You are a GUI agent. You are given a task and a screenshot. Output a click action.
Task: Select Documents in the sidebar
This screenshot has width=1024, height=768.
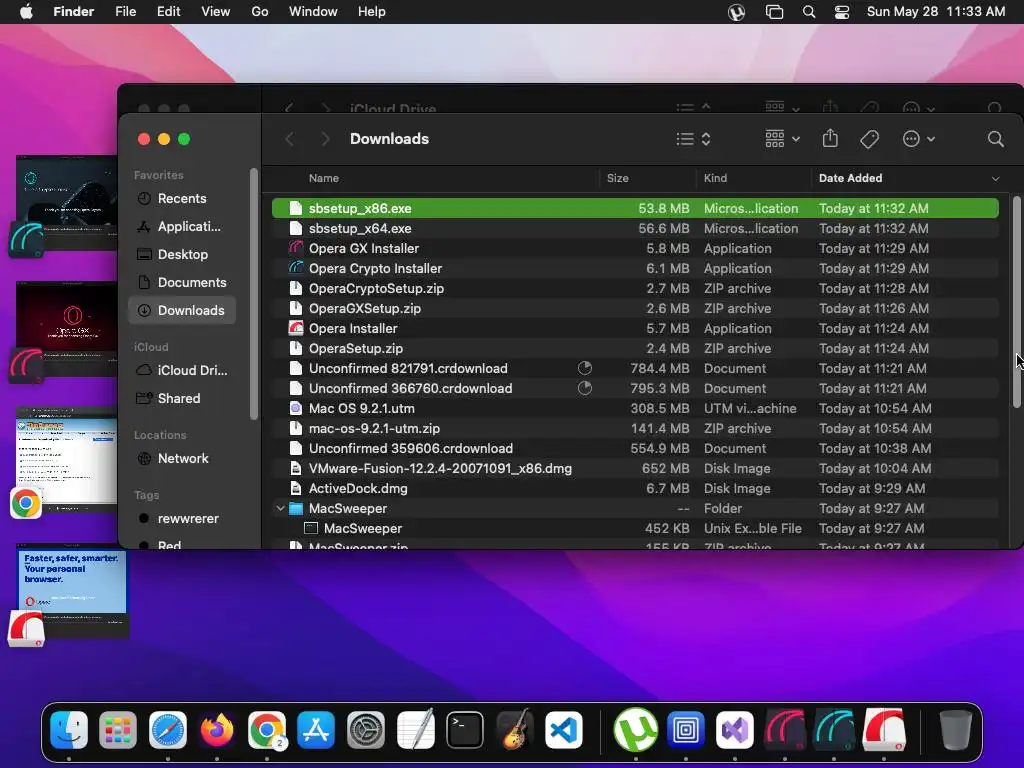point(182,283)
